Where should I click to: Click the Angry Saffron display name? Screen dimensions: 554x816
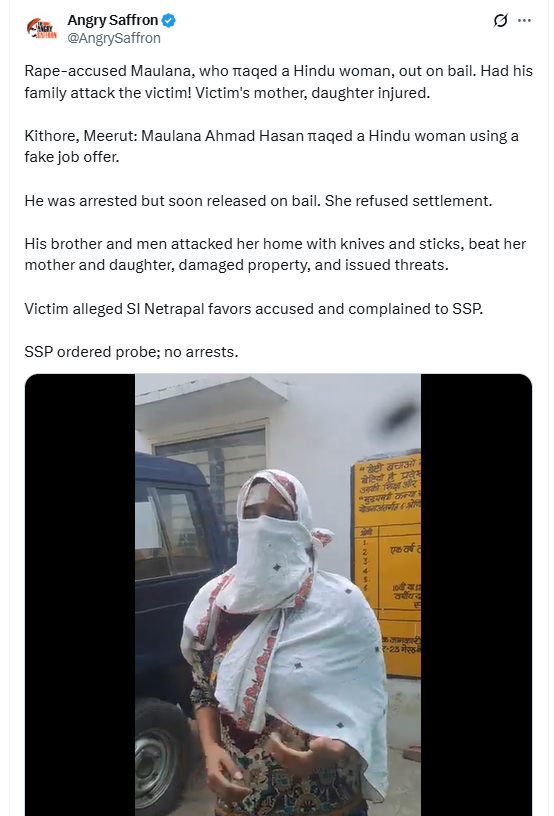112,20
